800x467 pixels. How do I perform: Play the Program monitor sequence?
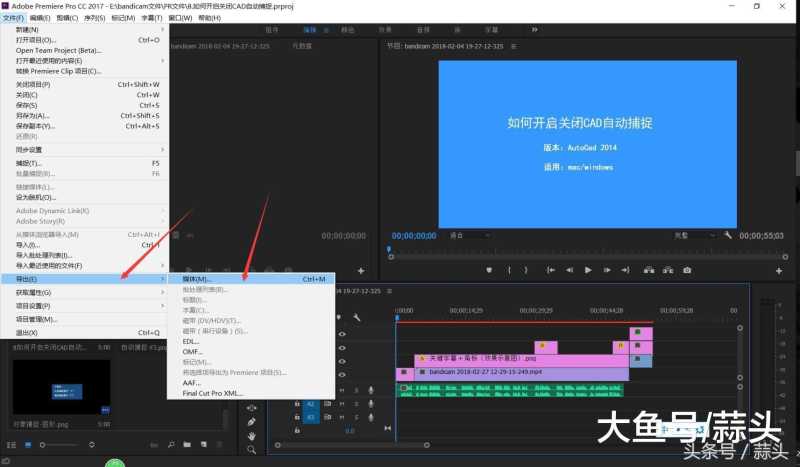point(588,270)
